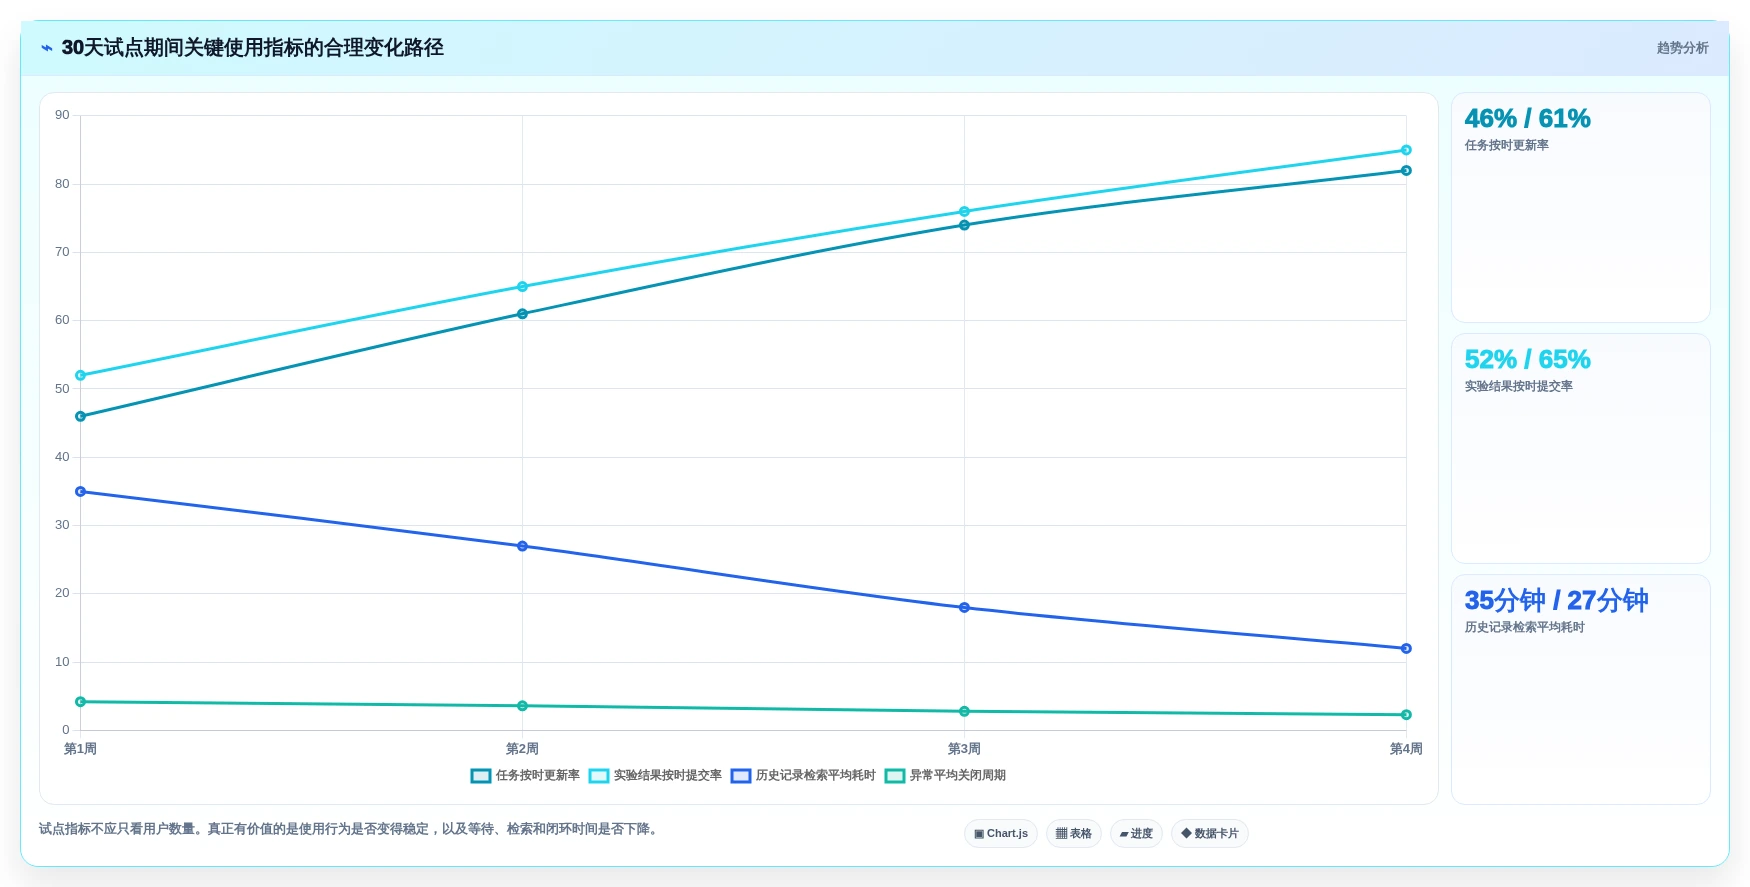Click 任务按时更新率 data point at 第3周
Image resolution: width=1750 pixels, height=887 pixels.
coord(964,225)
